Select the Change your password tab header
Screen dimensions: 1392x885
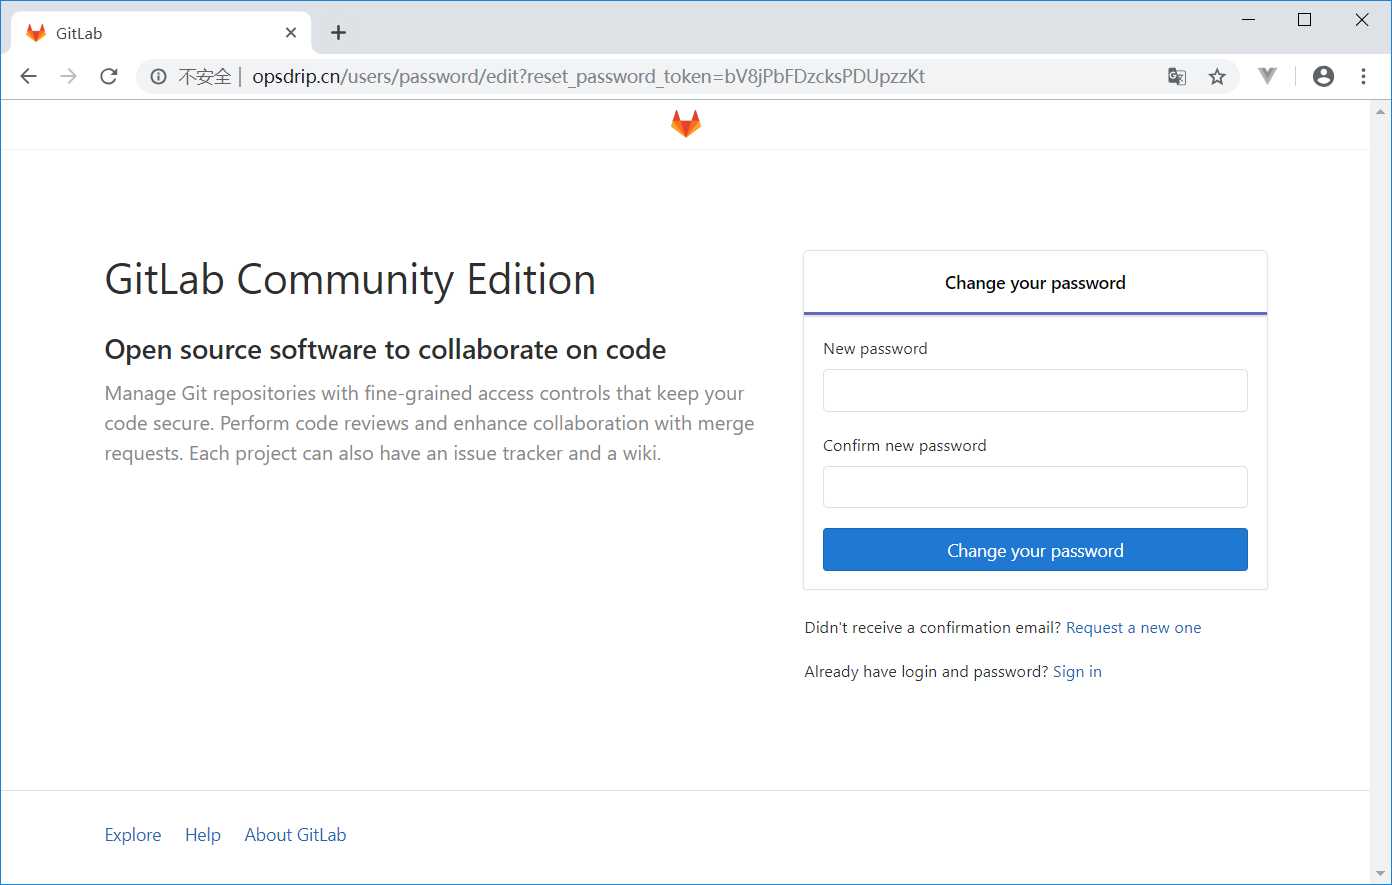[1035, 283]
